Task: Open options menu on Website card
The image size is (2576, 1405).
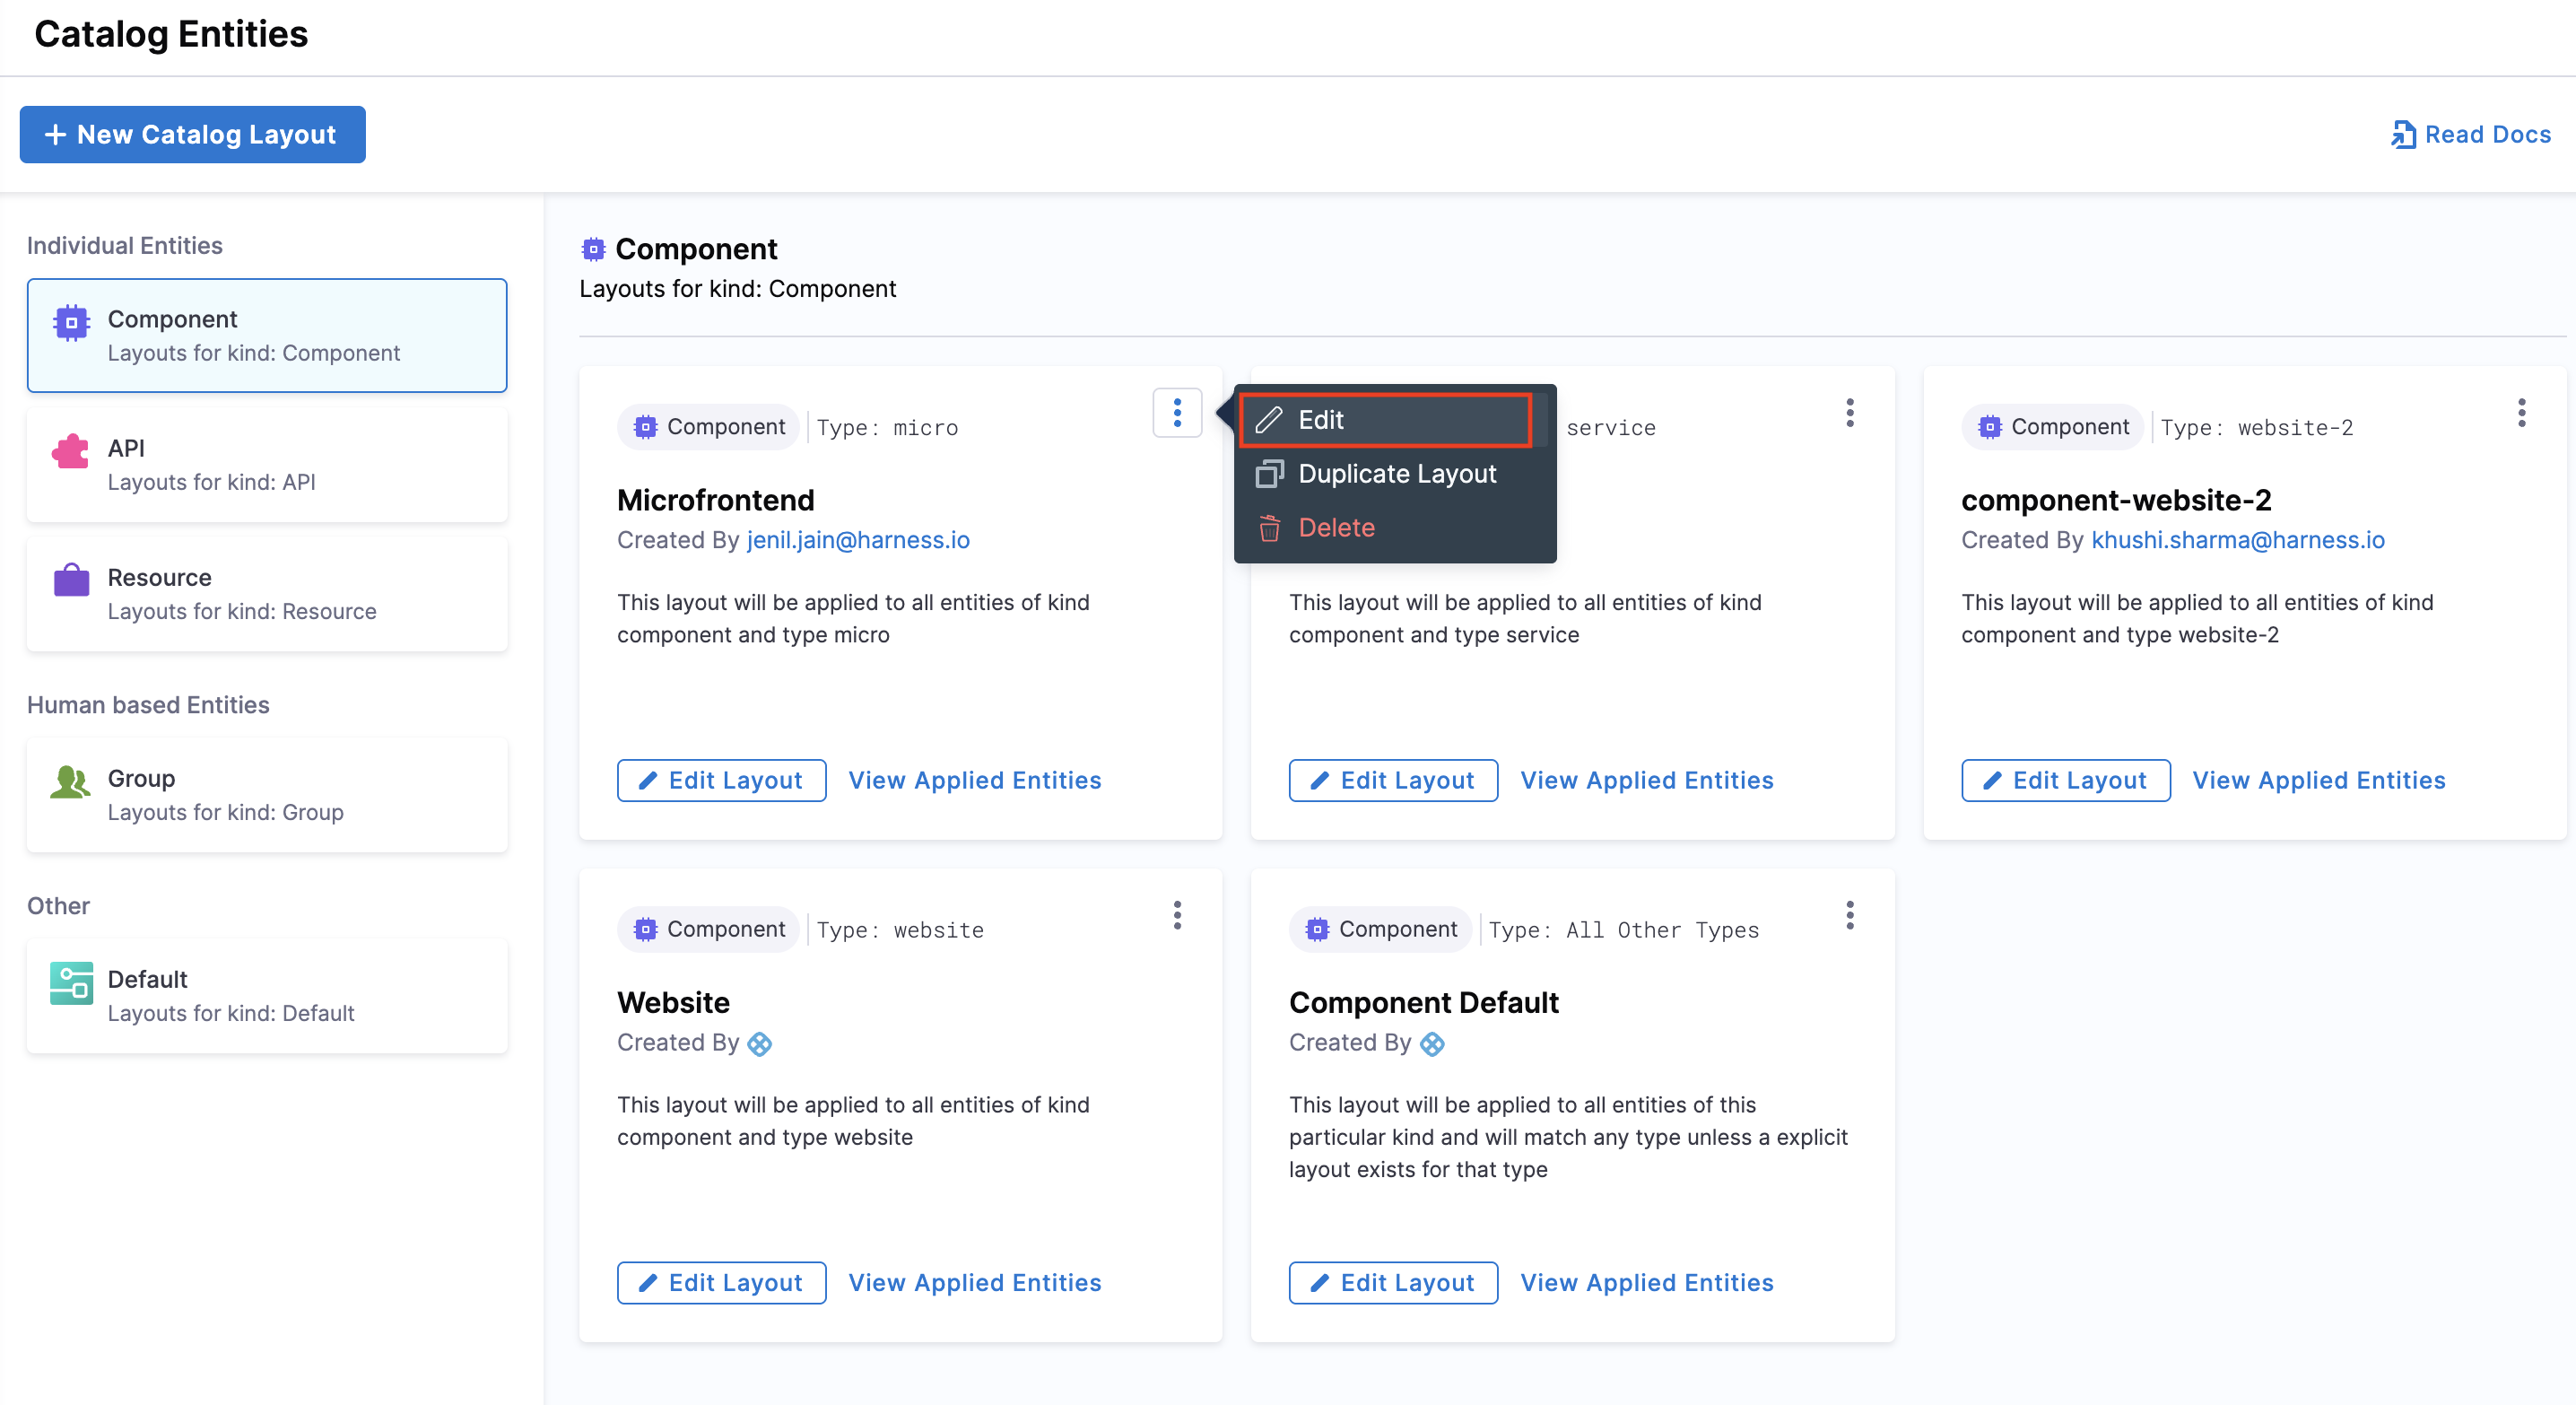Action: [x=1177, y=915]
